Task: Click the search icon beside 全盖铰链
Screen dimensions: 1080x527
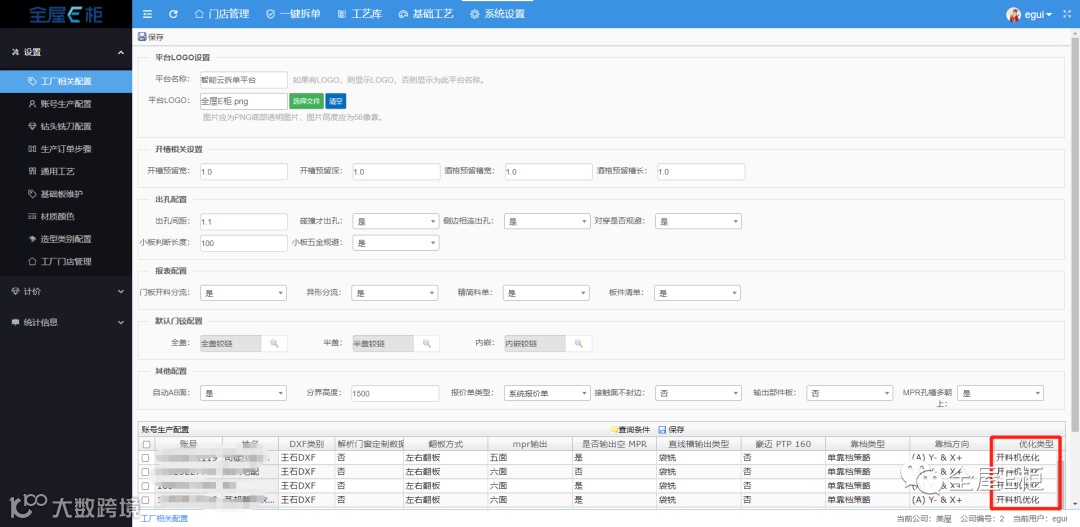Action: [x=274, y=343]
